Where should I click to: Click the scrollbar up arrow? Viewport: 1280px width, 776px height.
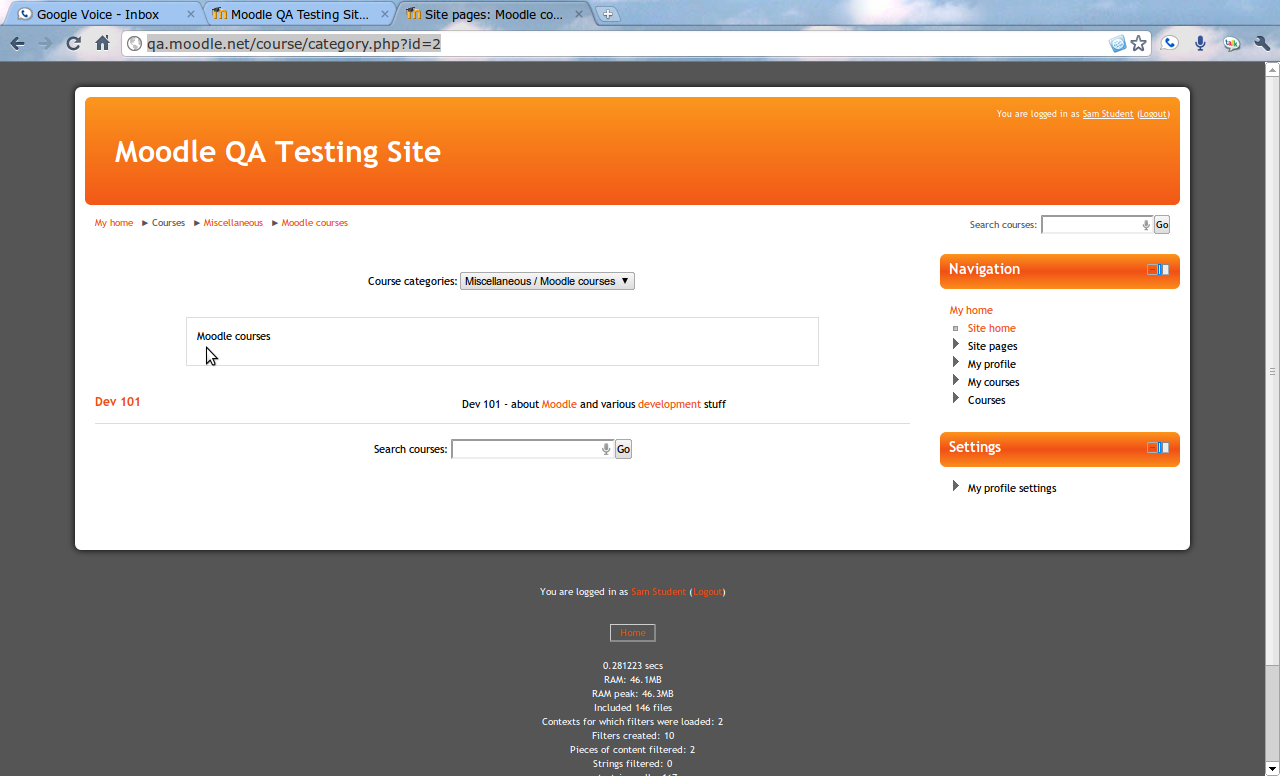1272,70
